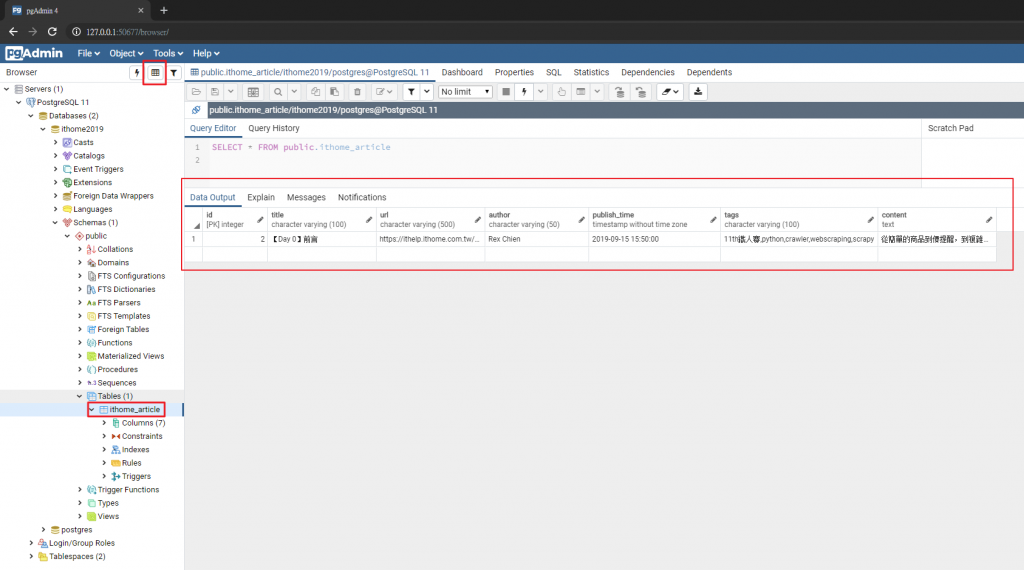Viewport: 1024px width, 570px height.
Task: Click the Delete trash icon in query toolbar
Action: [357, 92]
